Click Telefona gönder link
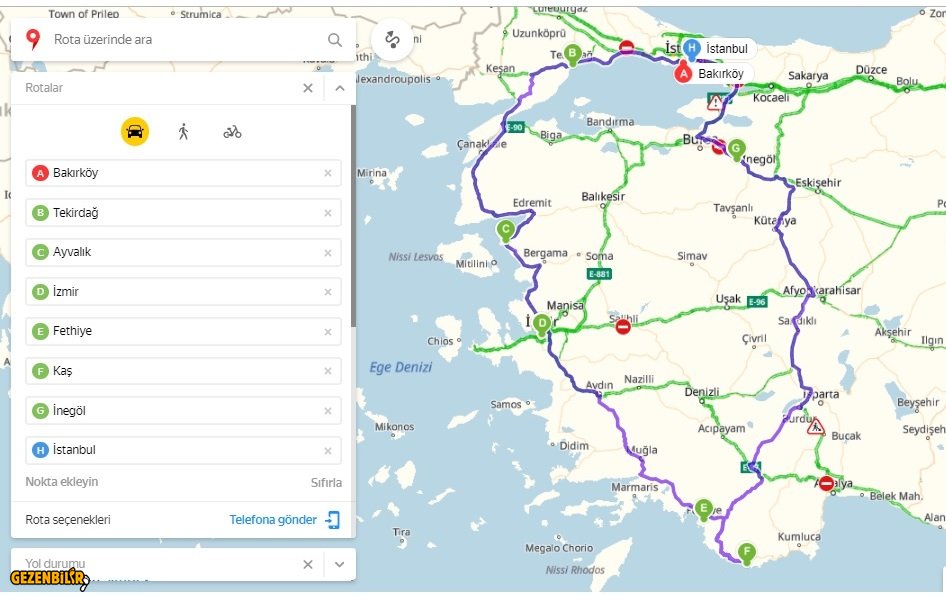946x597 pixels. (273, 520)
